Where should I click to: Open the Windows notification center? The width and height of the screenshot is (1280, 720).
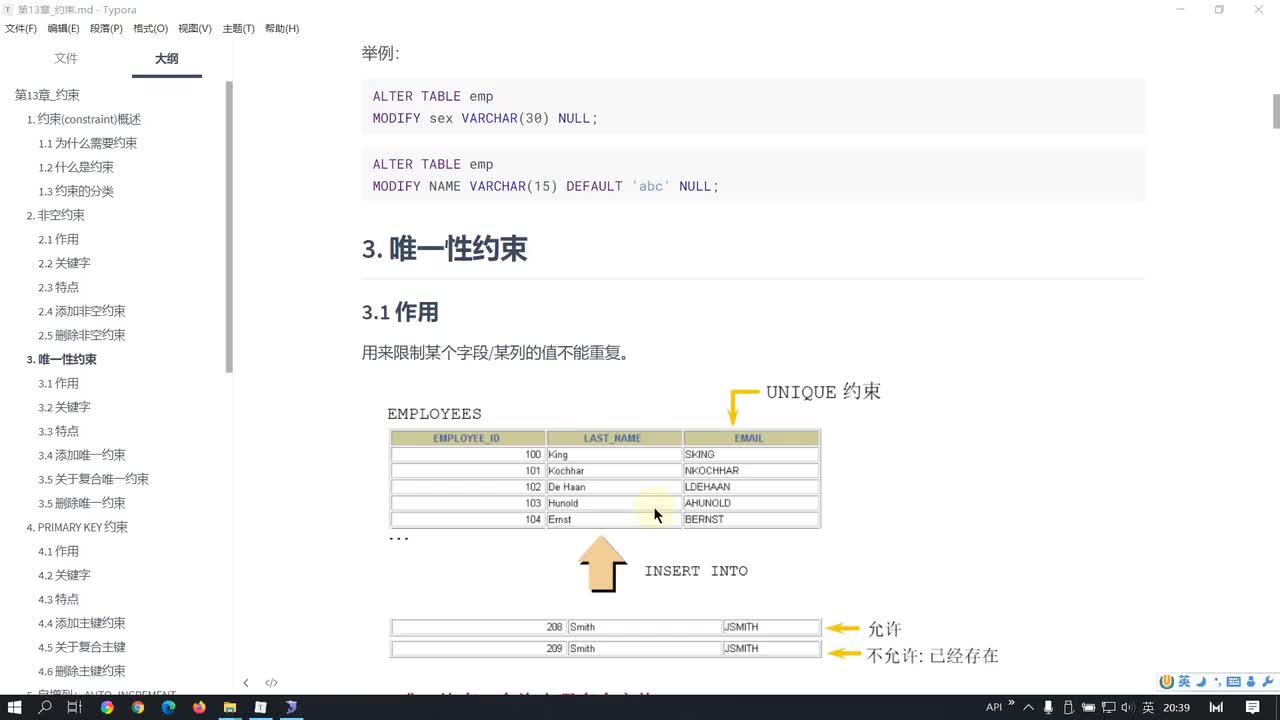coord(1253,707)
